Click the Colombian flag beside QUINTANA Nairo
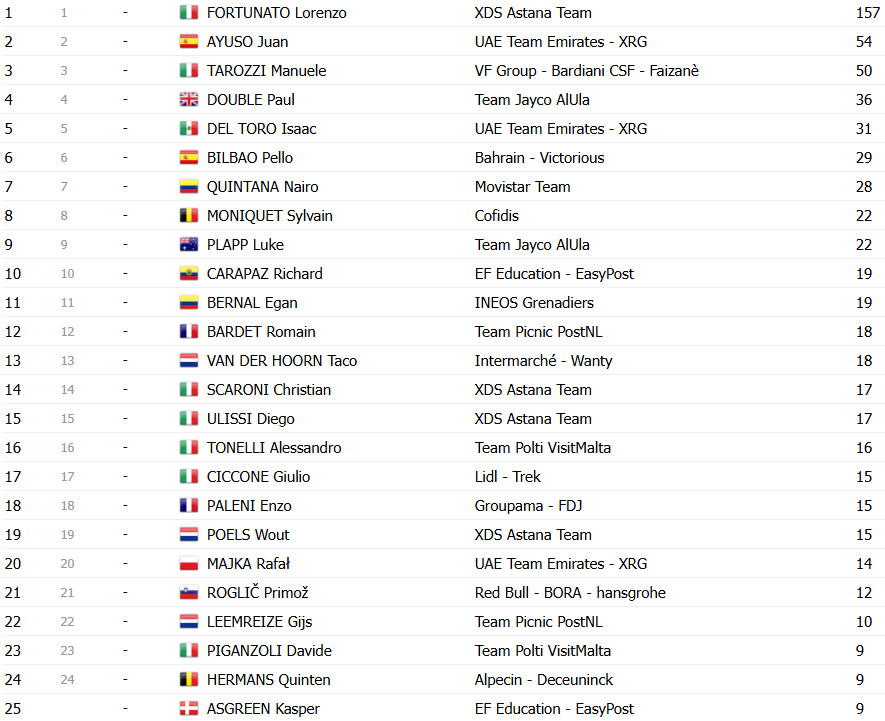The width and height of the screenshot is (885, 721). [189, 186]
